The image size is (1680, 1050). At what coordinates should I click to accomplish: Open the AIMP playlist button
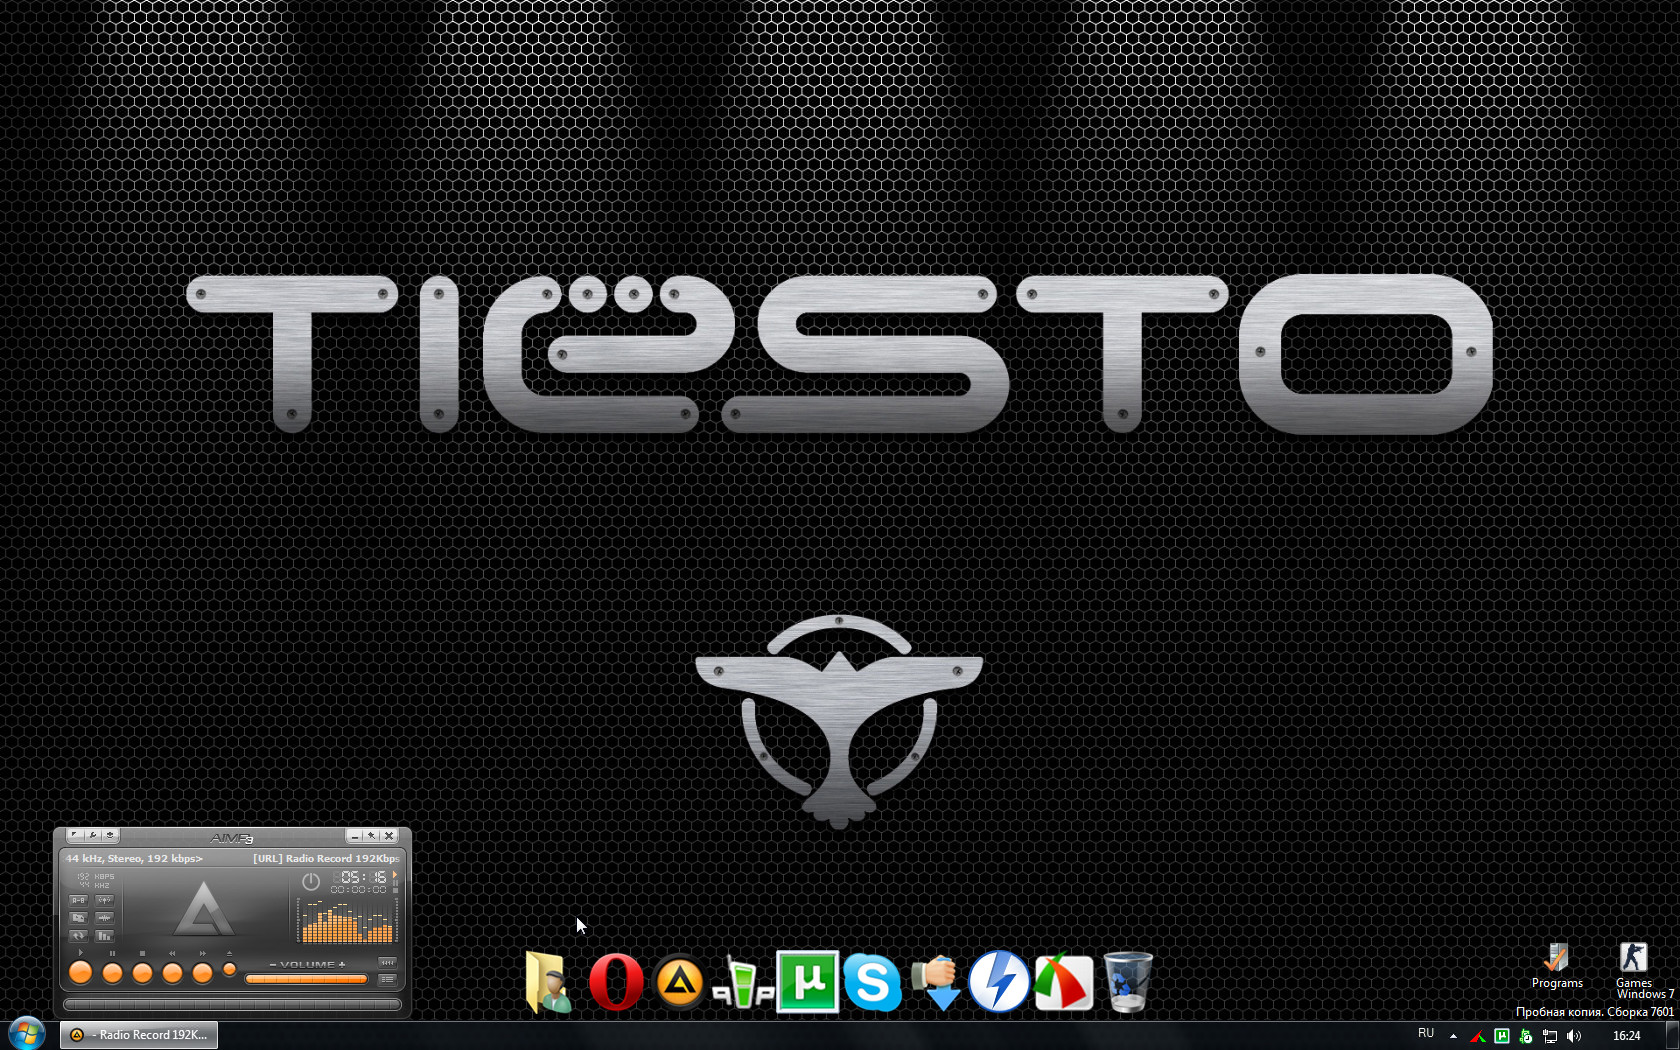coord(387,979)
